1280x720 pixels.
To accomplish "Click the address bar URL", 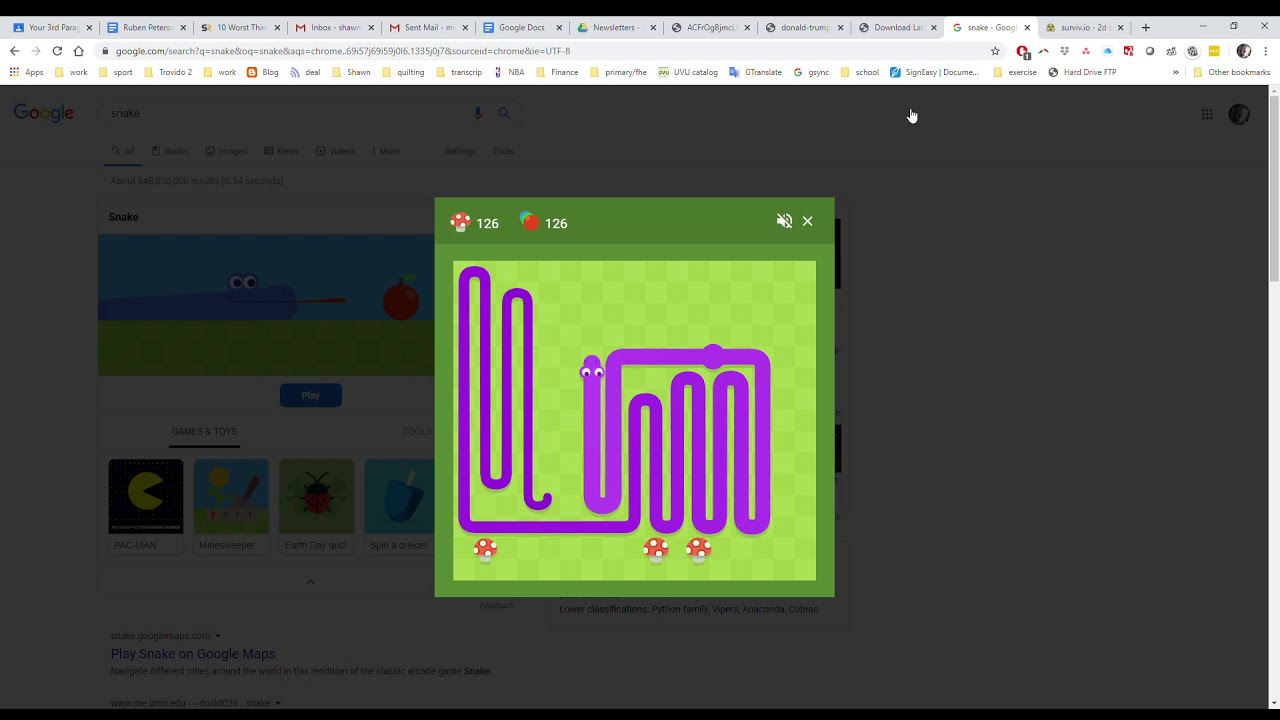I will [342, 51].
